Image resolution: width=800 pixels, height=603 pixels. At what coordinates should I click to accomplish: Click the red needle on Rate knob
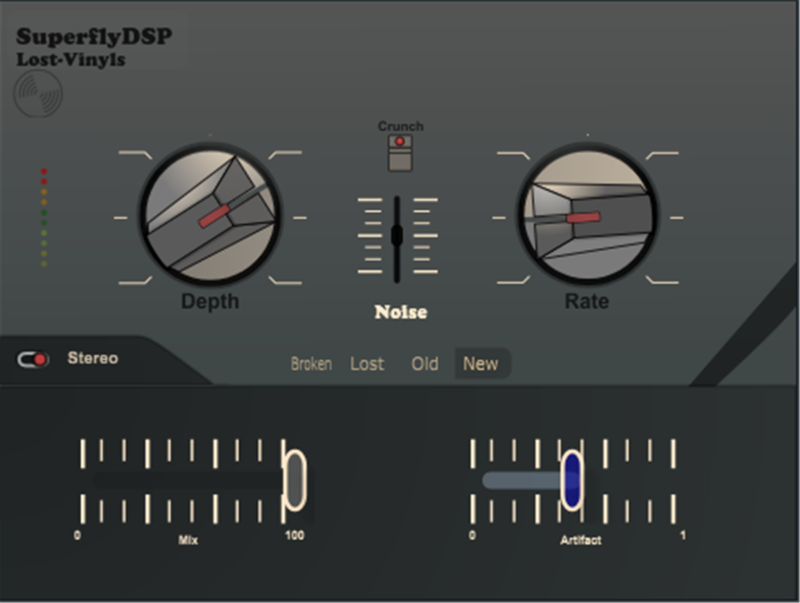tap(585, 217)
